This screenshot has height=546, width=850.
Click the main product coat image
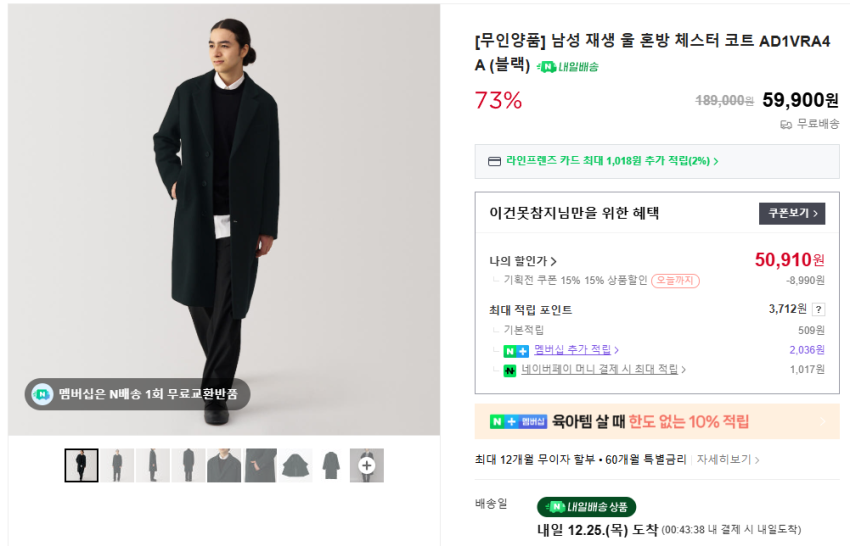(224, 220)
